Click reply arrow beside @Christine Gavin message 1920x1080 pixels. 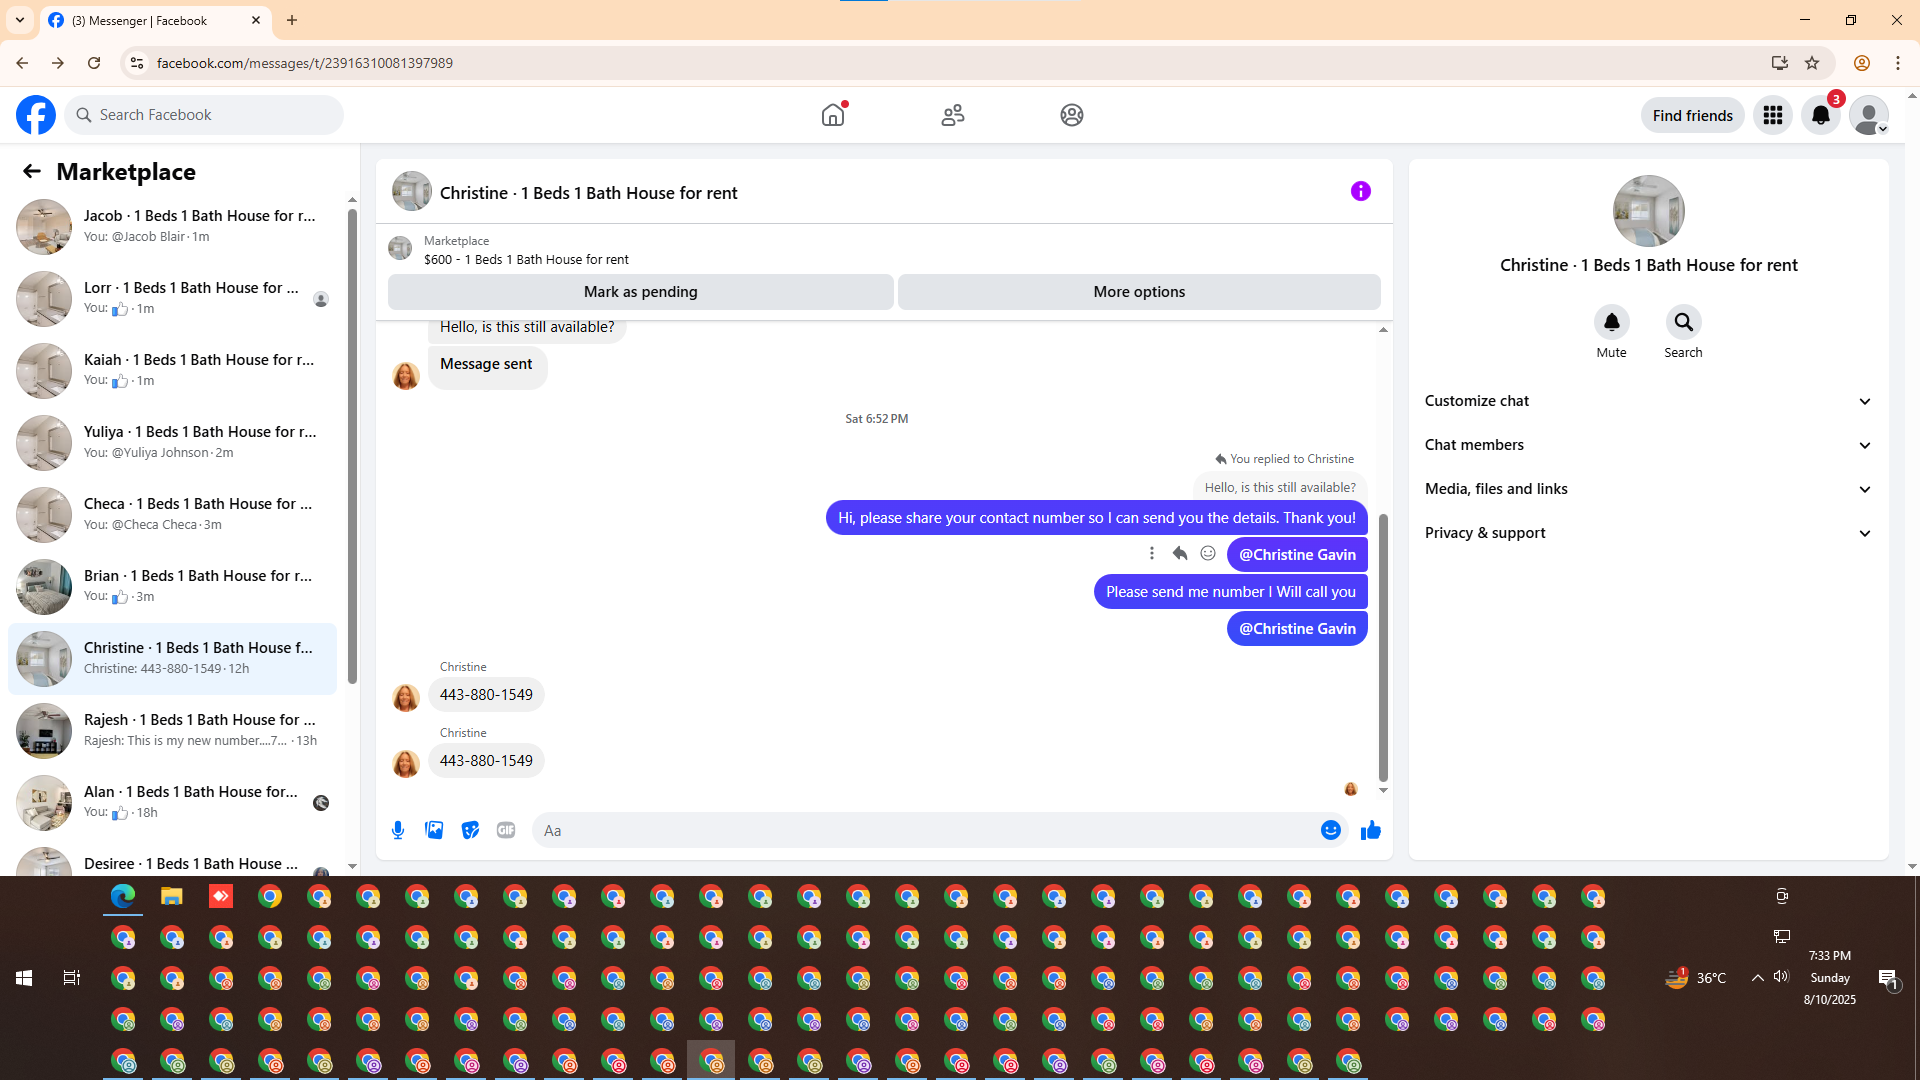click(1180, 553)
